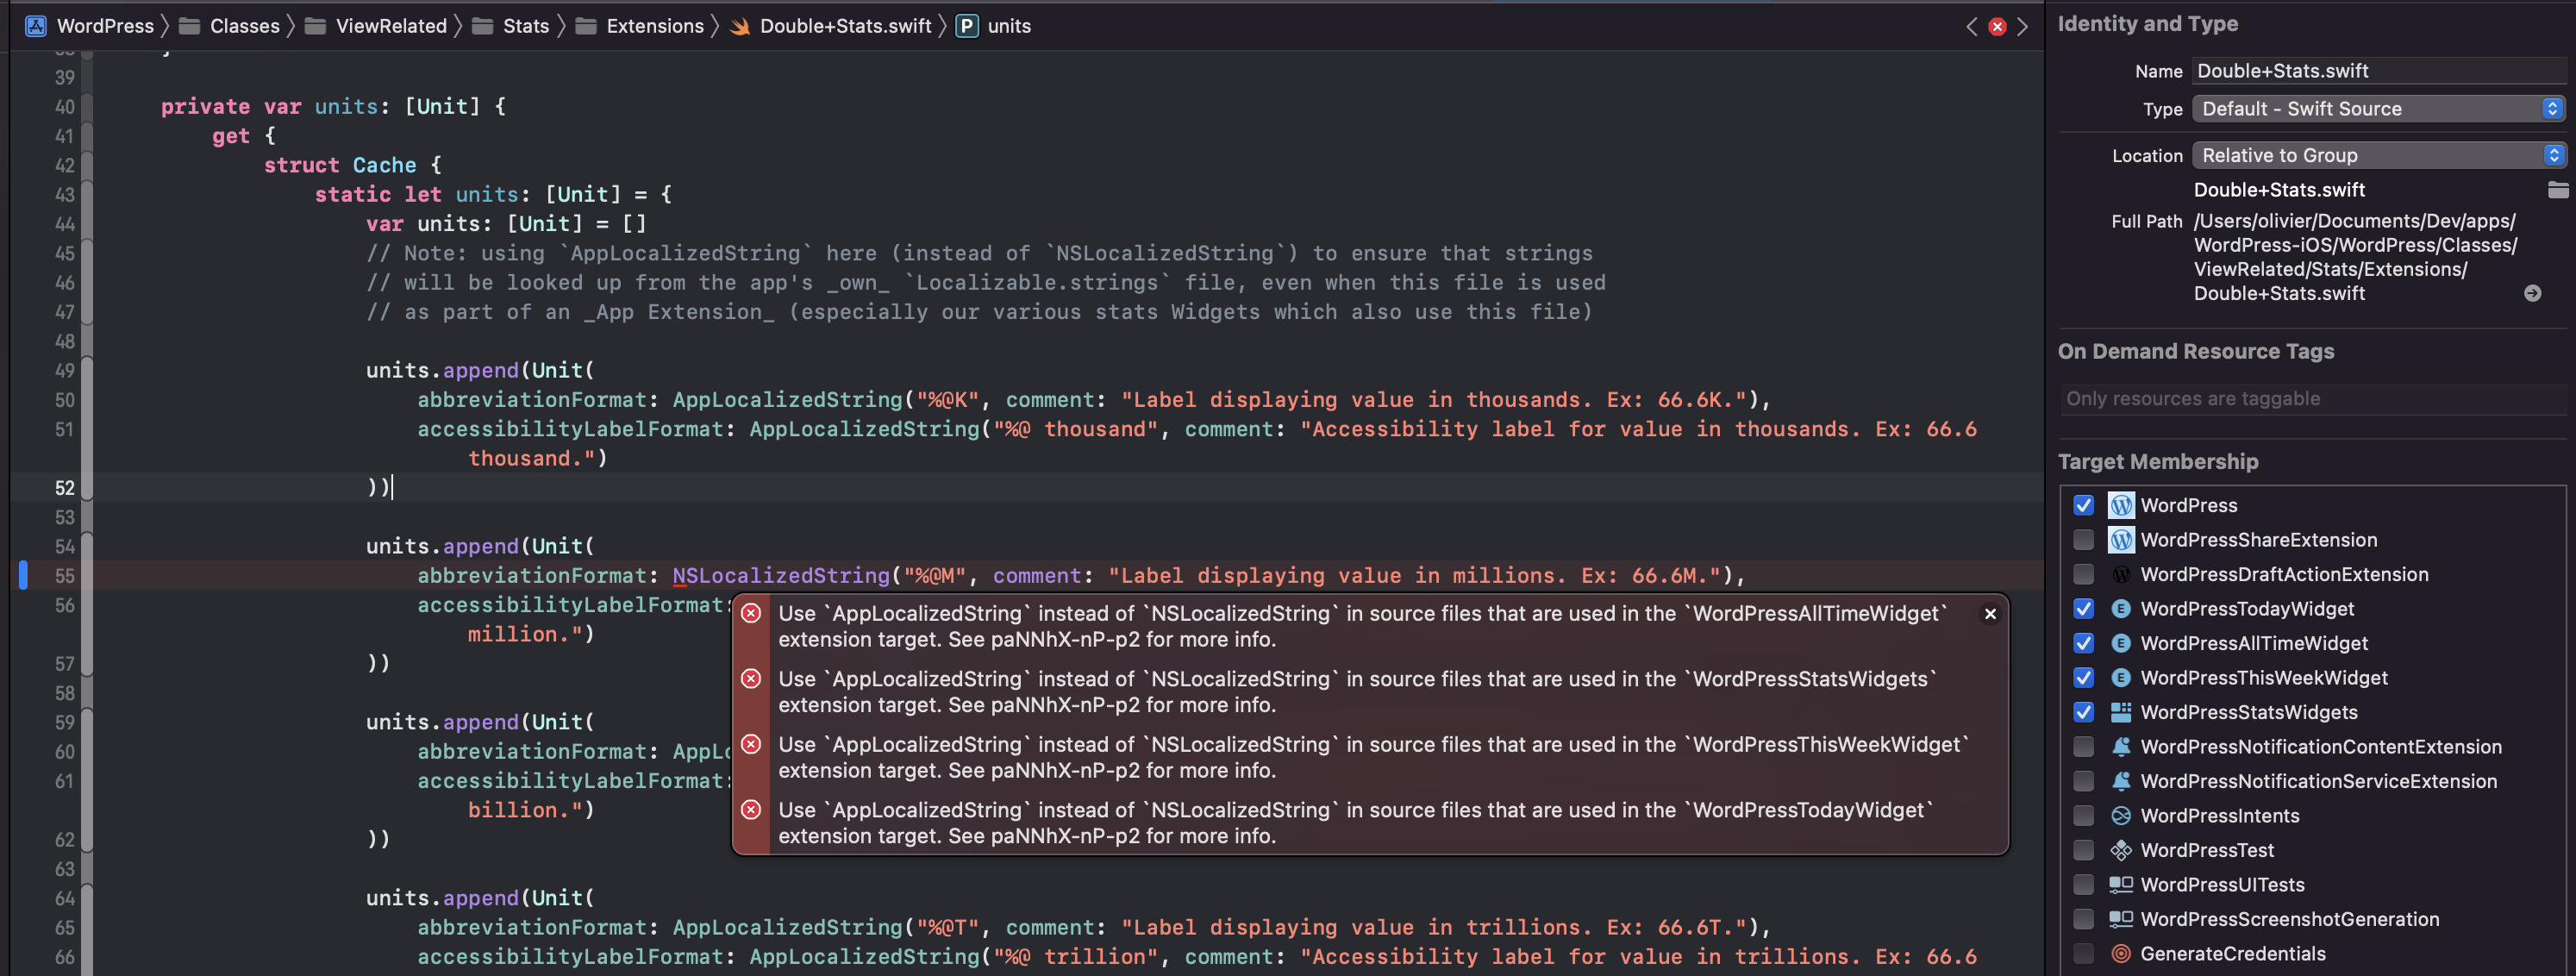The width and height of the screenshot is (2576, 976).
Task: Uncheck the WordPressStatsWidgets target
Action: click(2083, 712)
